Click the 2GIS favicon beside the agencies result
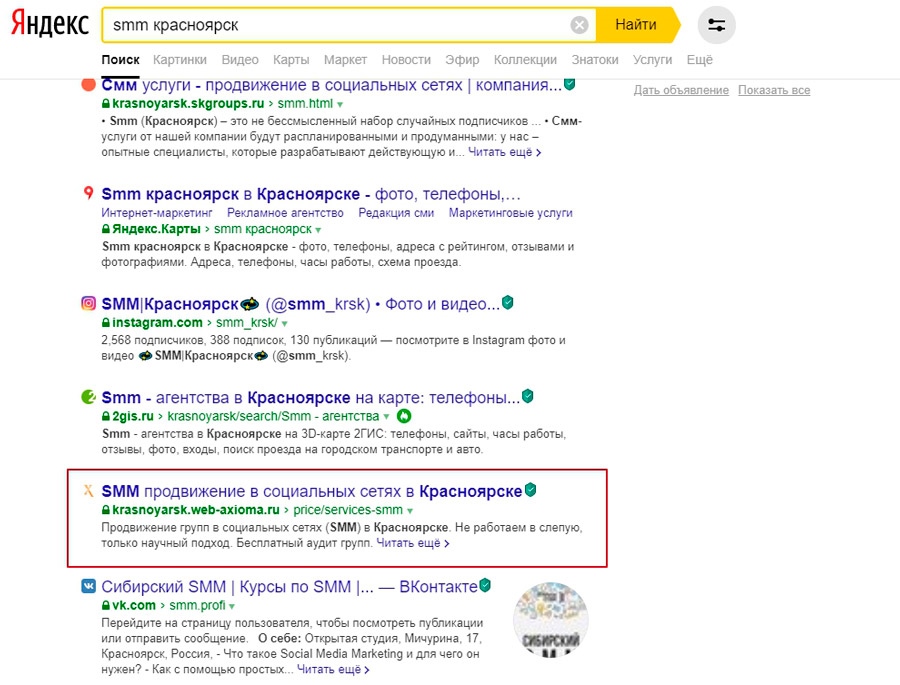Screen dimensions: 900x685 88,397
